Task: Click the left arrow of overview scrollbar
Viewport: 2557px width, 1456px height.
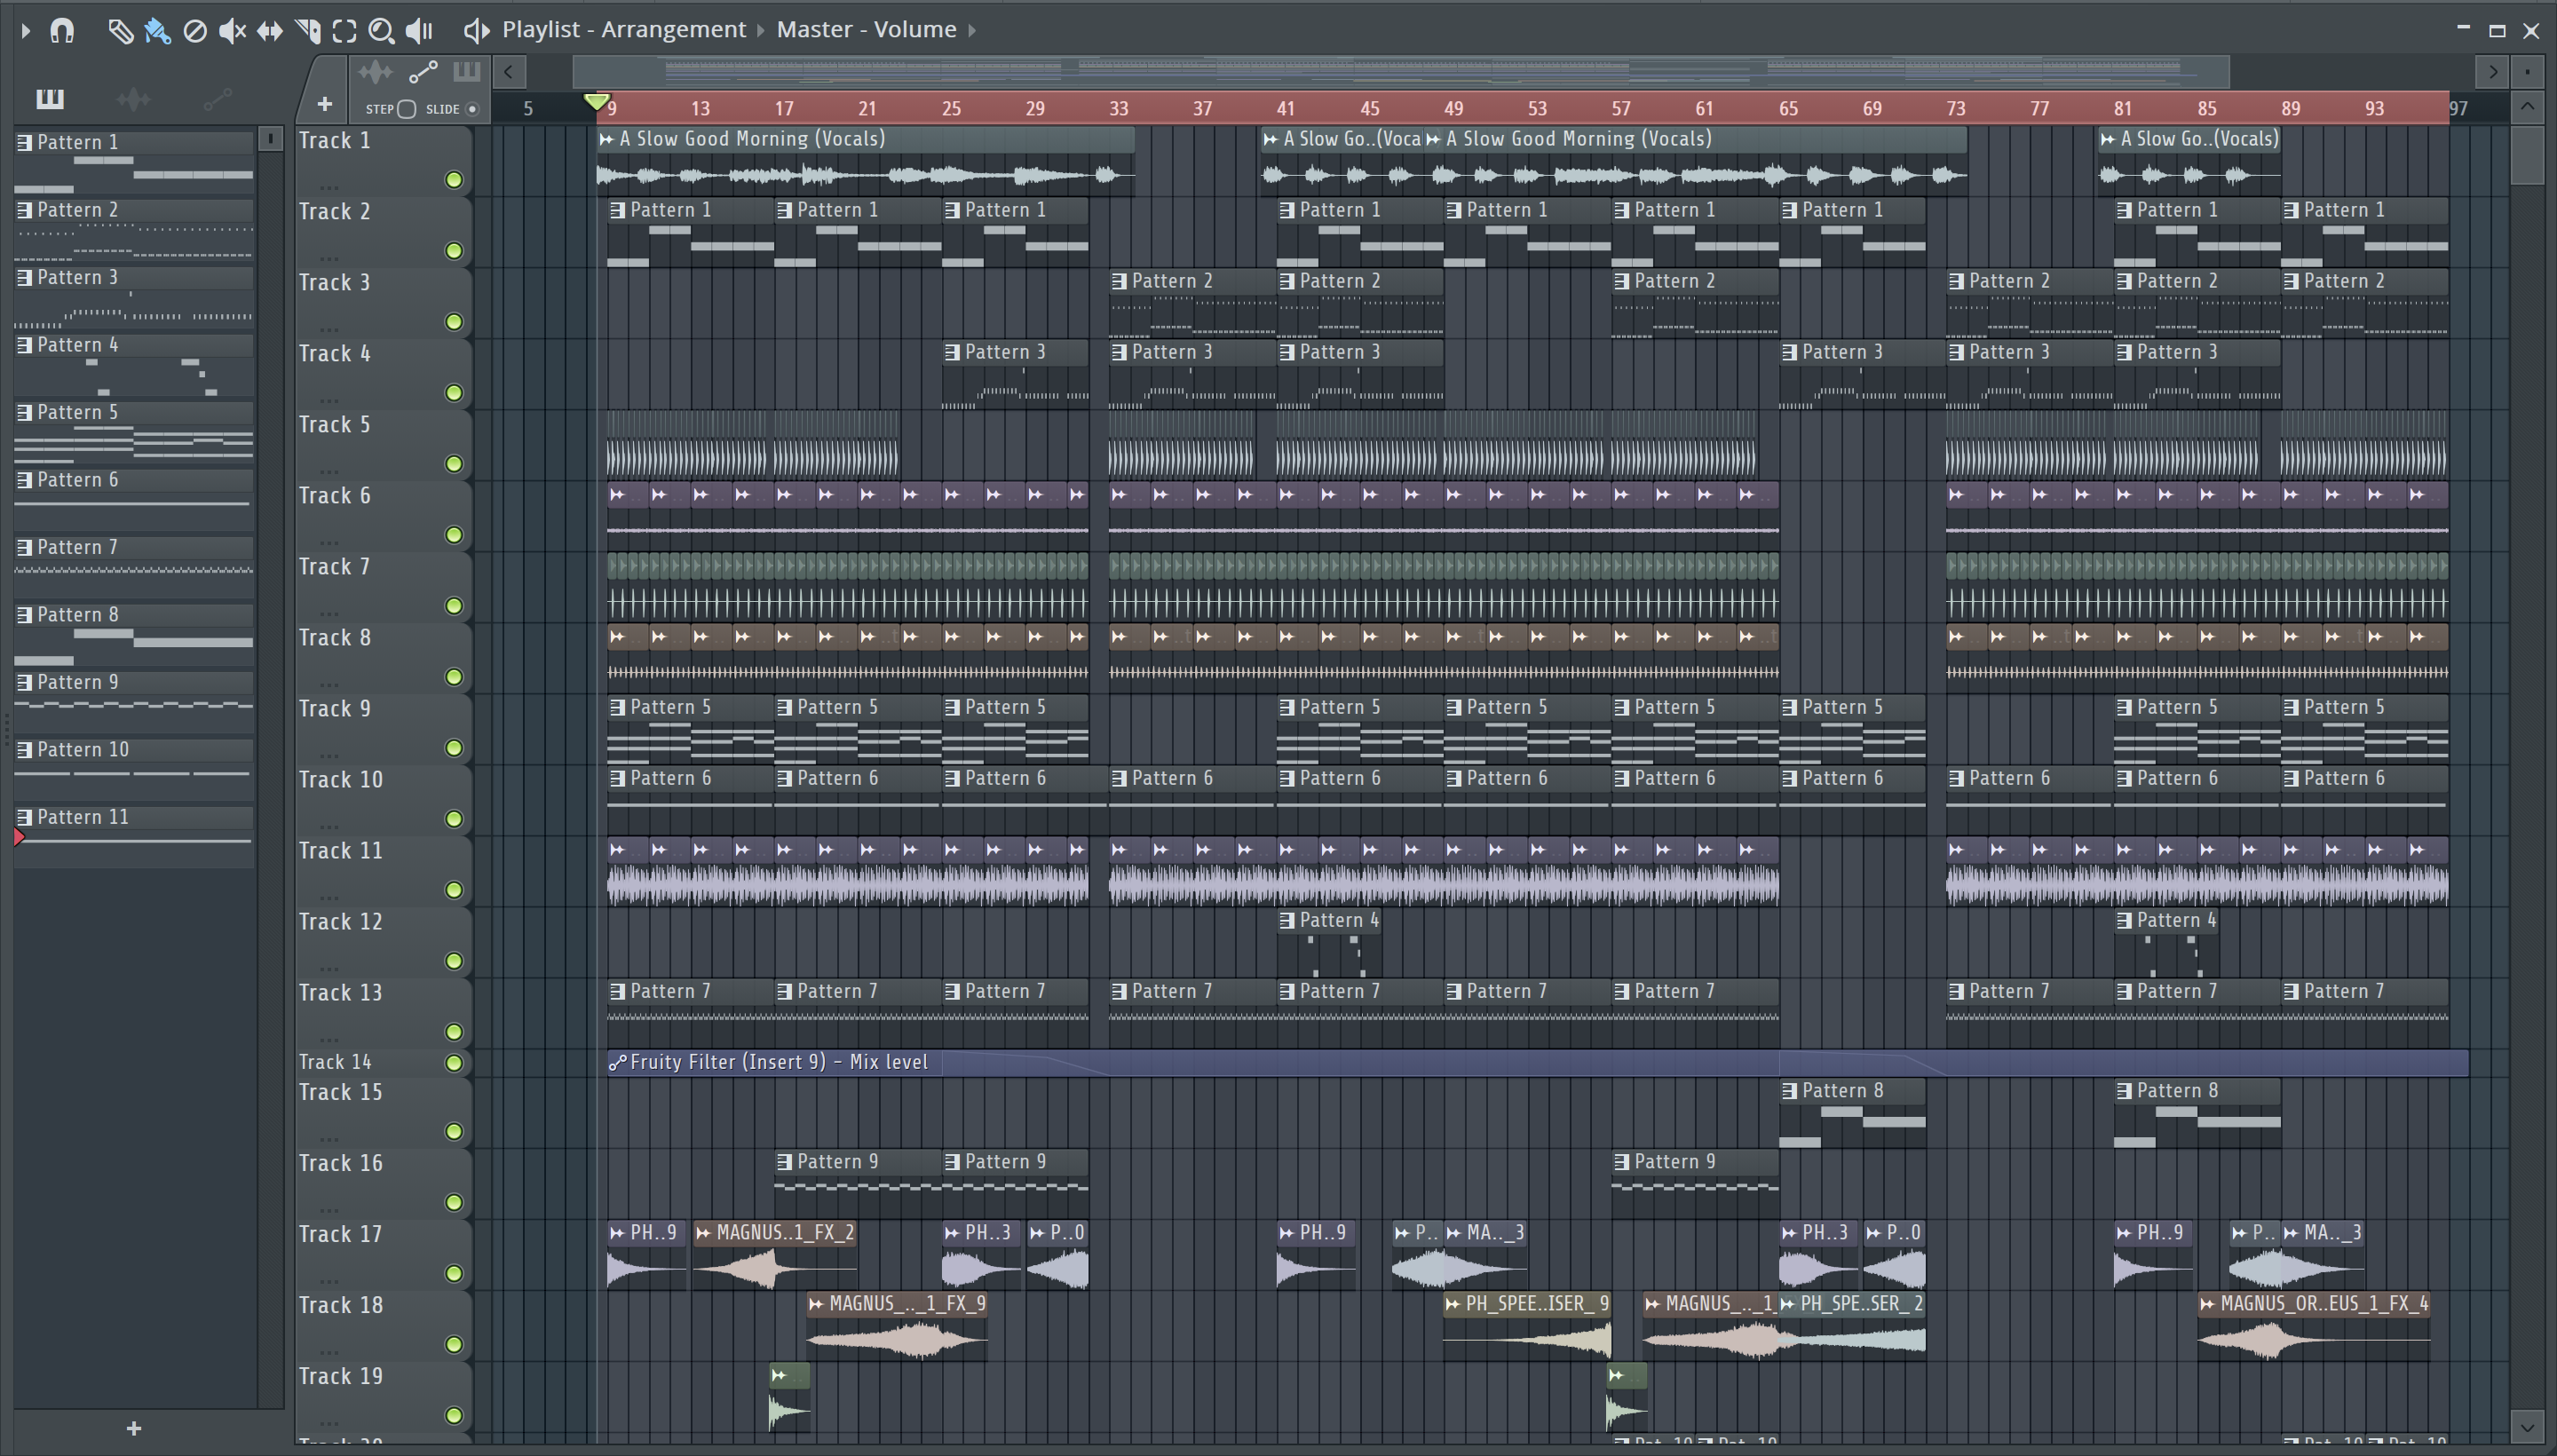Action: (x=509, y=72)
